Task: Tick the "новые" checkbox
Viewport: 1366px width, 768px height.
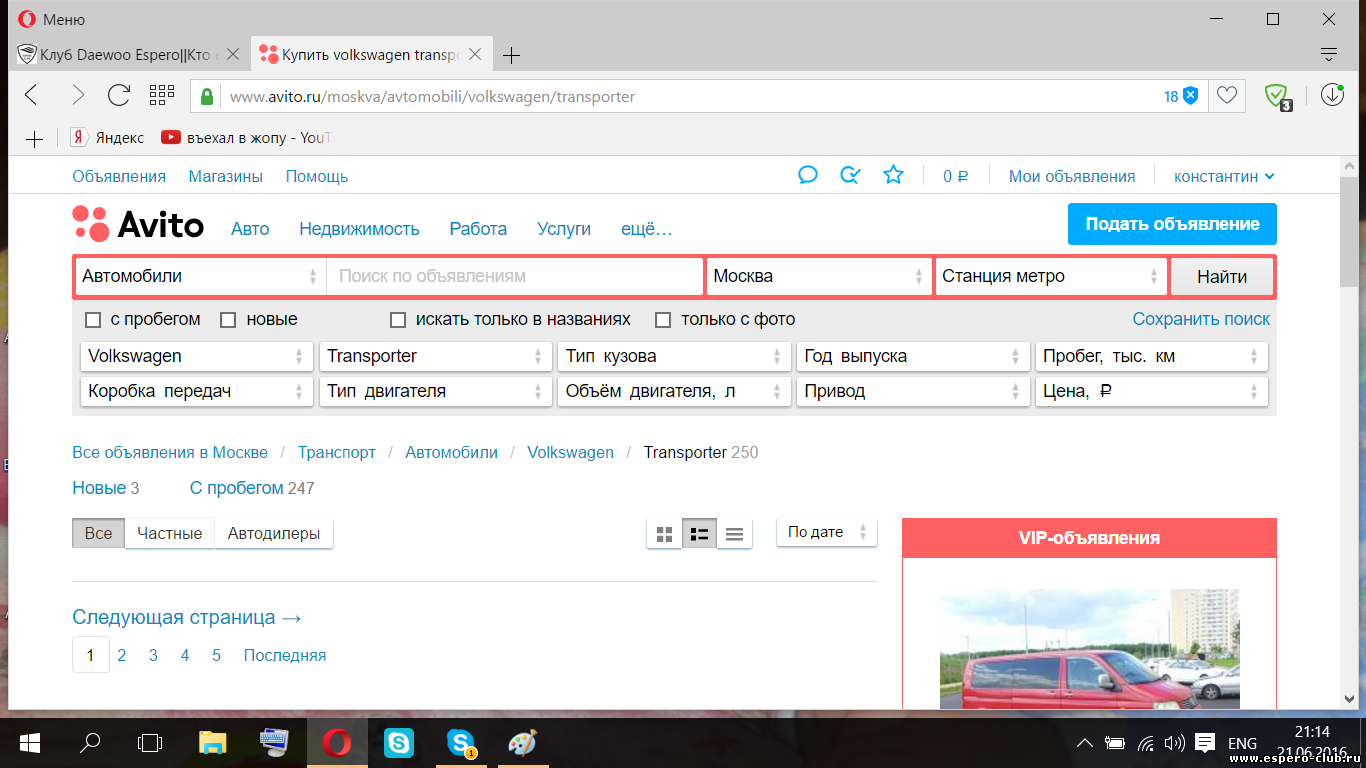Action: point(228,320)
